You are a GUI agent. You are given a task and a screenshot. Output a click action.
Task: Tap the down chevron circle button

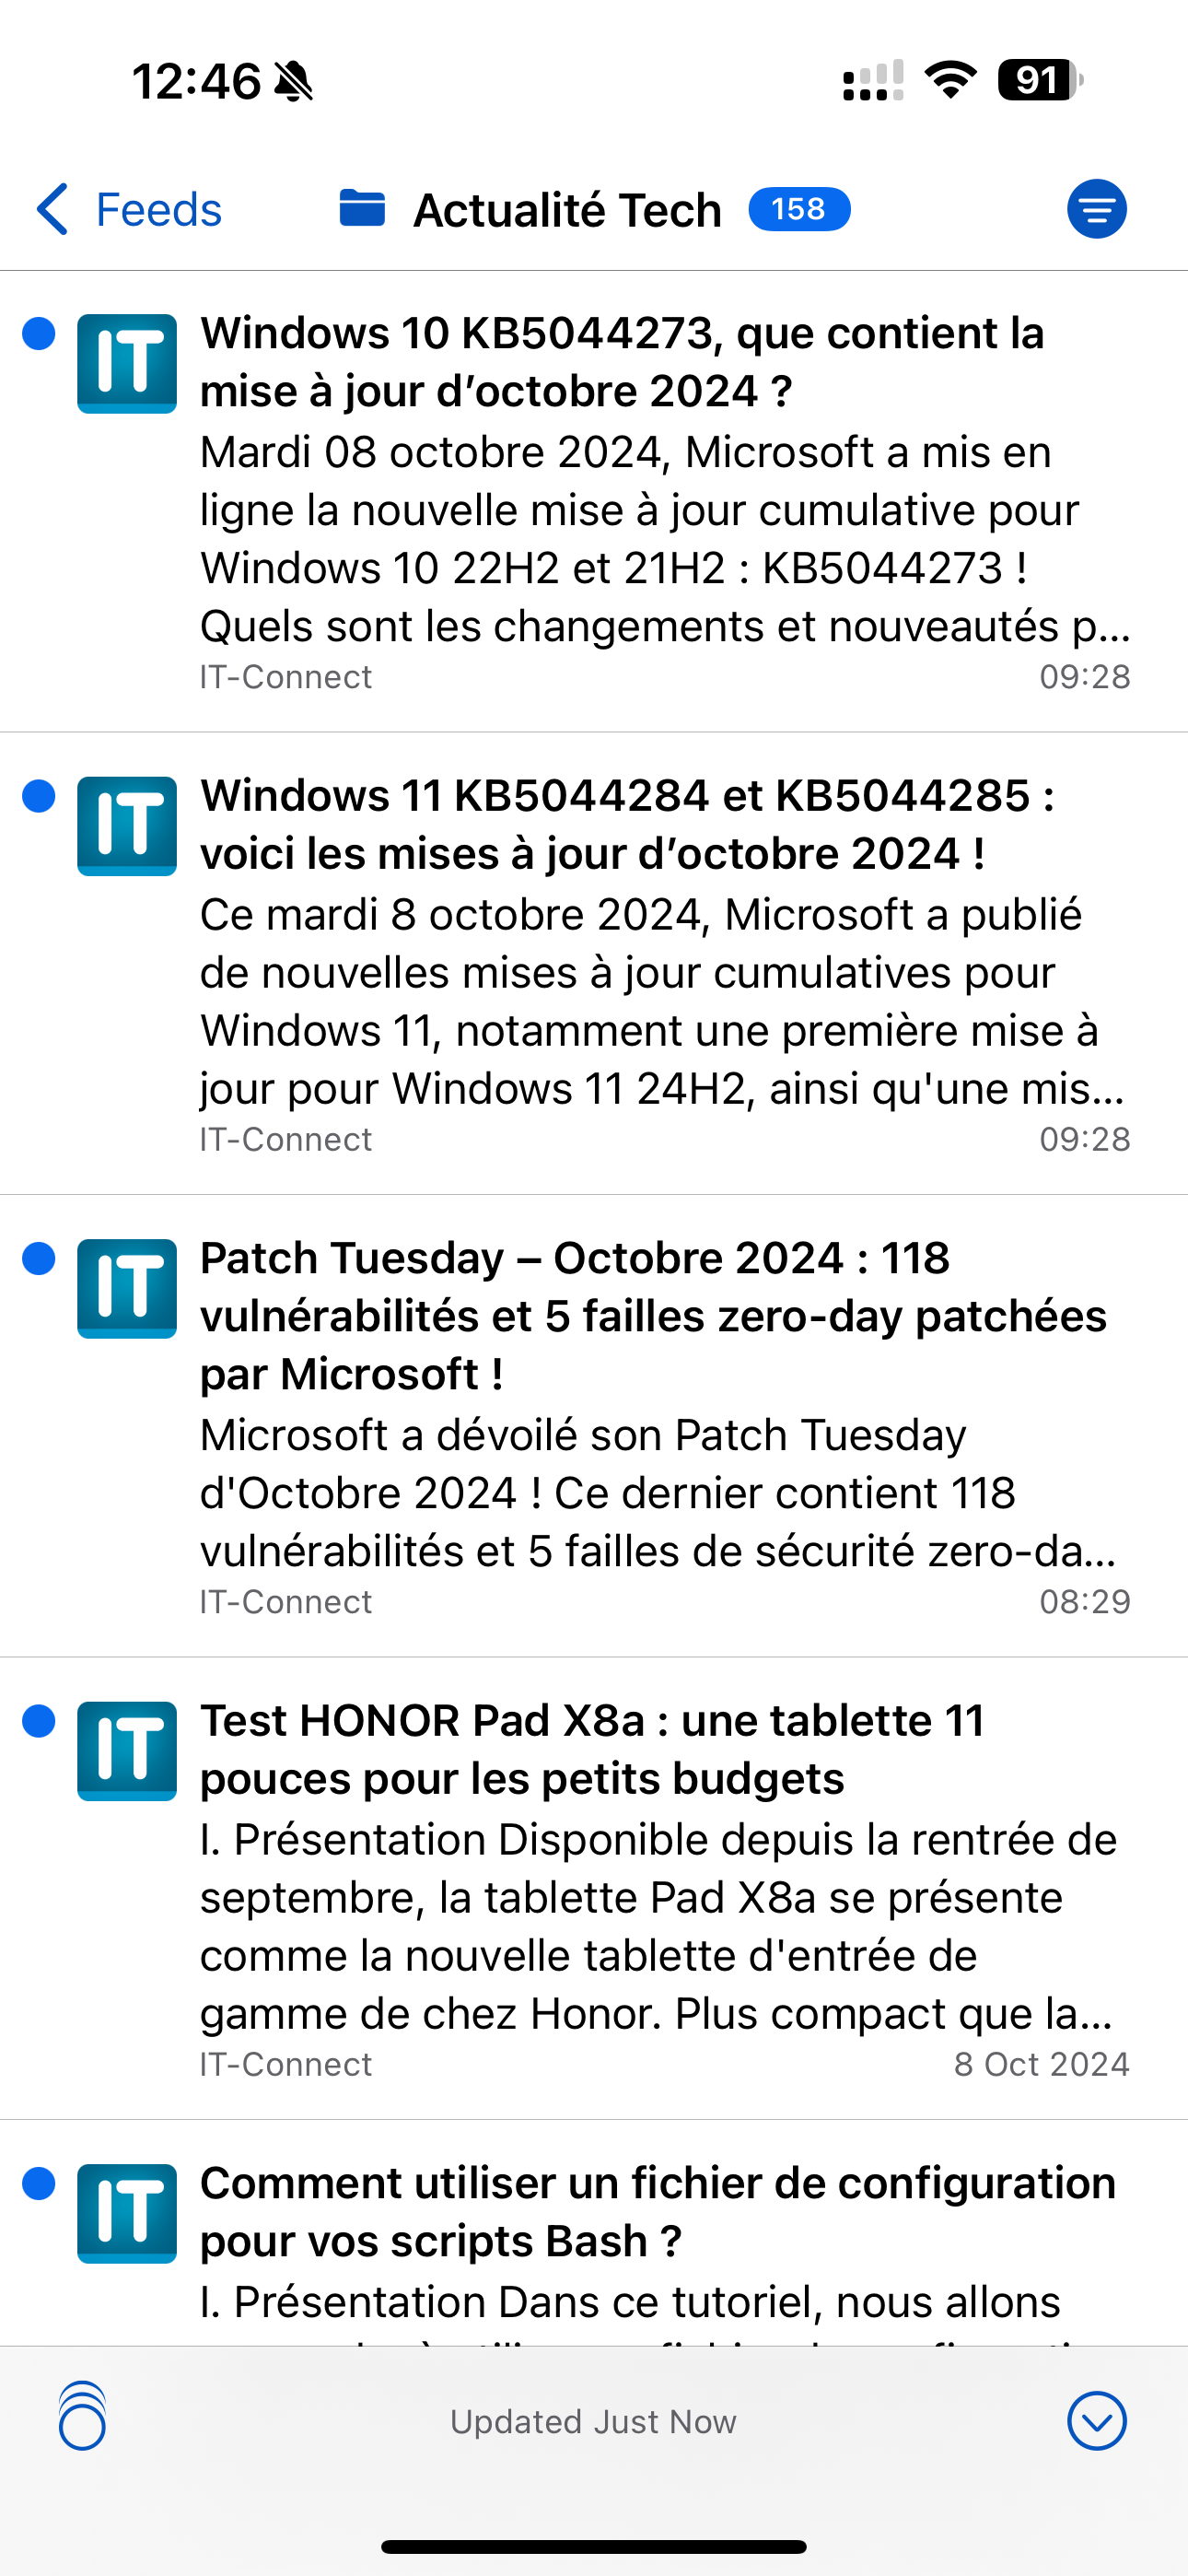tap(1096, 2421)
